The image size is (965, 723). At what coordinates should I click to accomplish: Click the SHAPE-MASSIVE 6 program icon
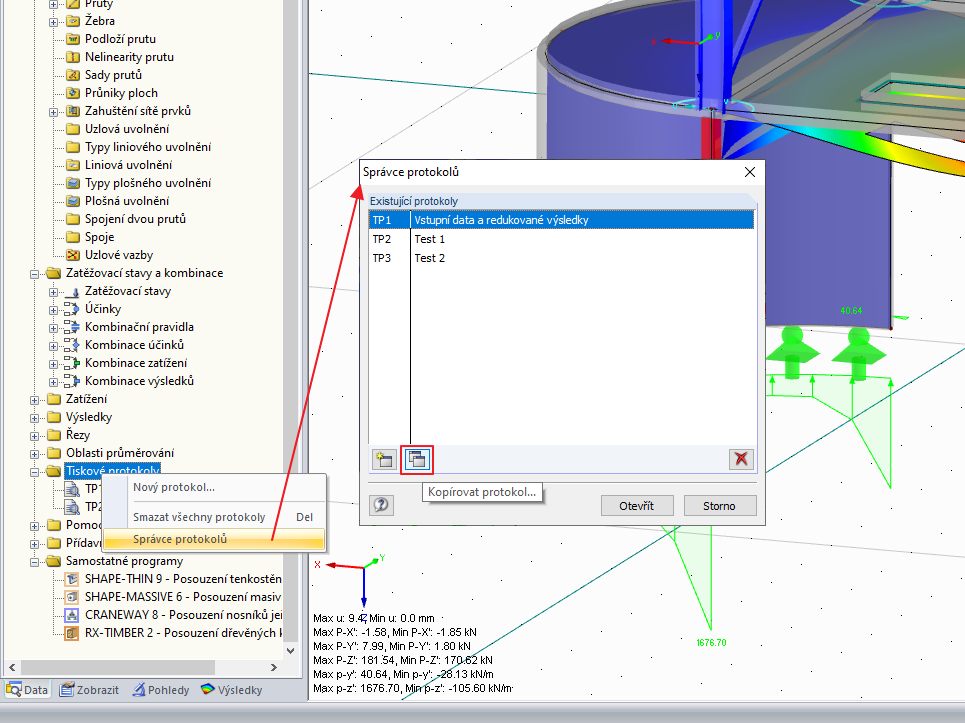click(73, 597)
